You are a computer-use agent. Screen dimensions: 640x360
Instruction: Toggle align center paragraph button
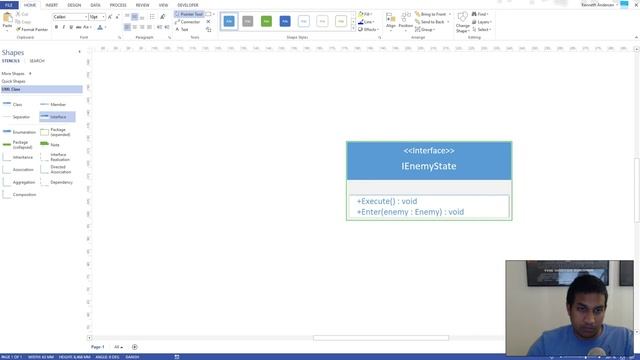pyautogui.click(x=135, y=27)
